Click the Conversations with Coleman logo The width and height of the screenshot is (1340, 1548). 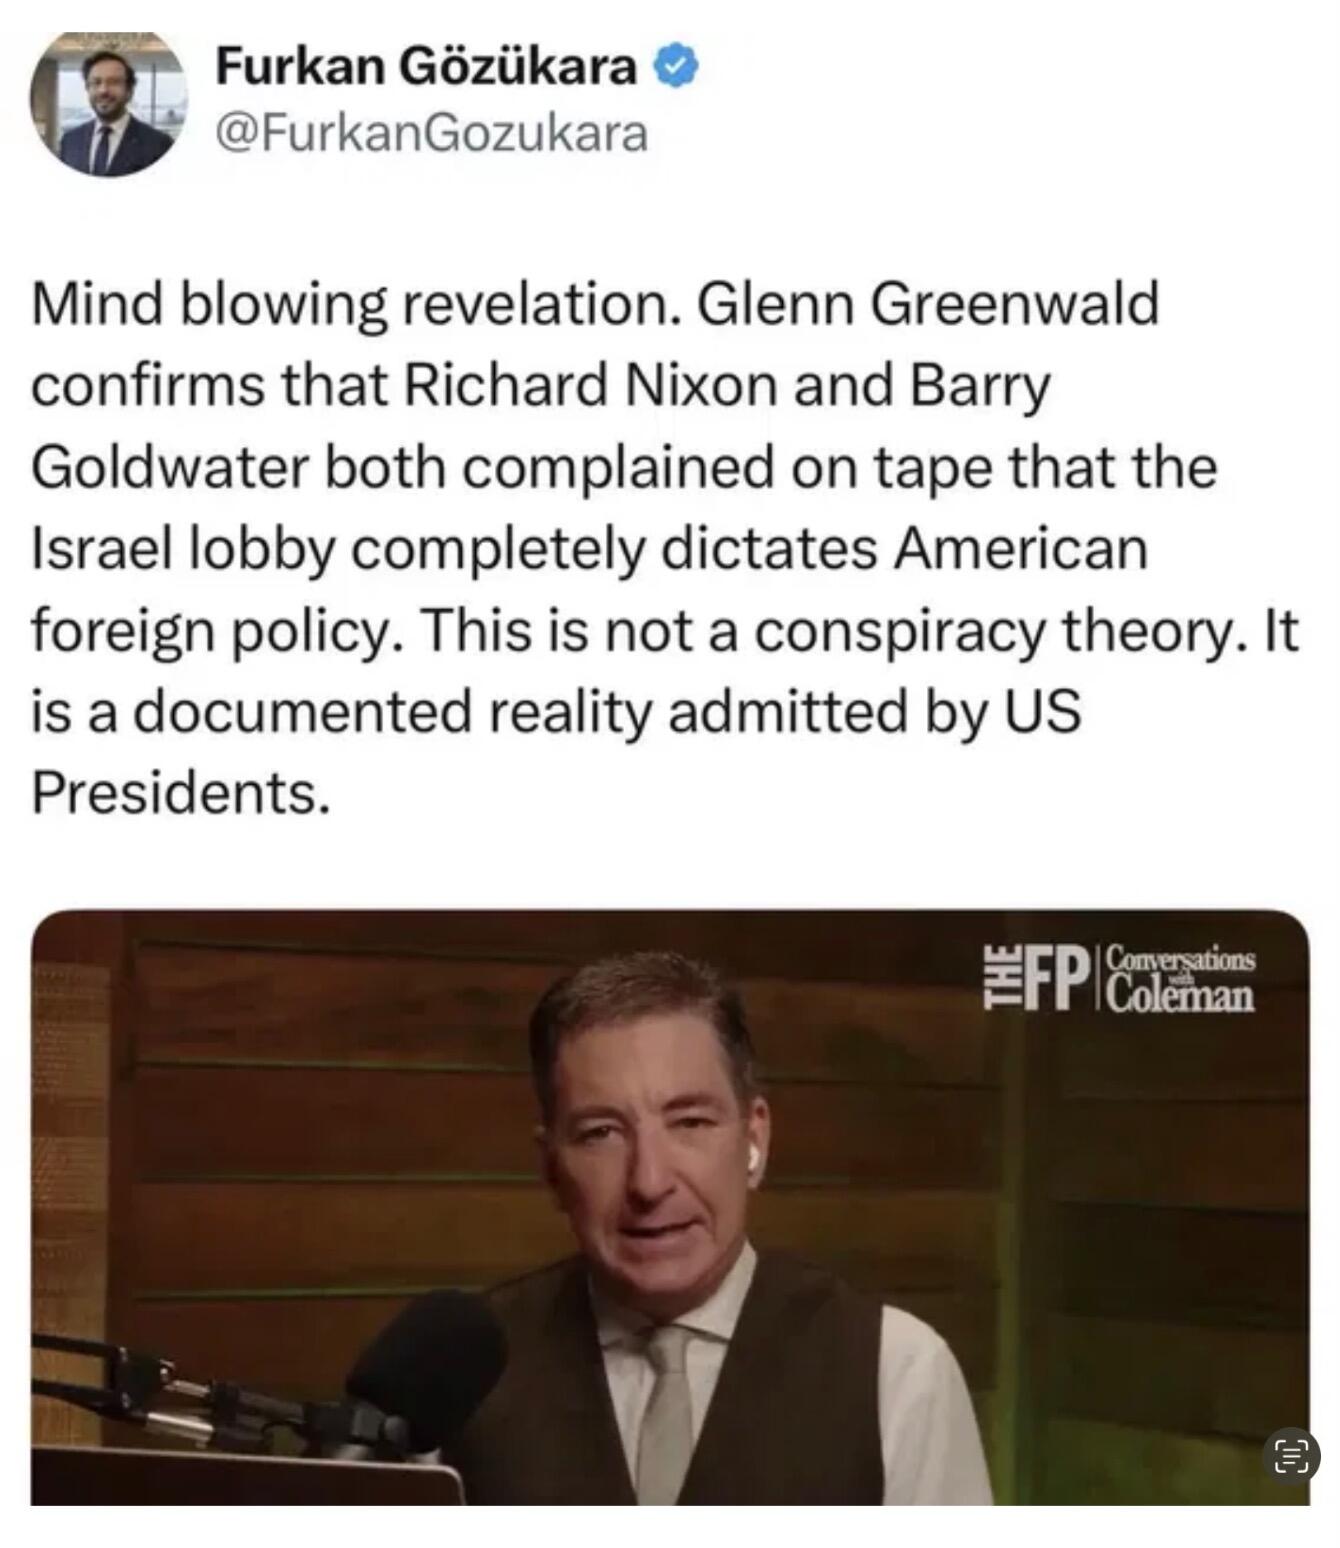1180,978
